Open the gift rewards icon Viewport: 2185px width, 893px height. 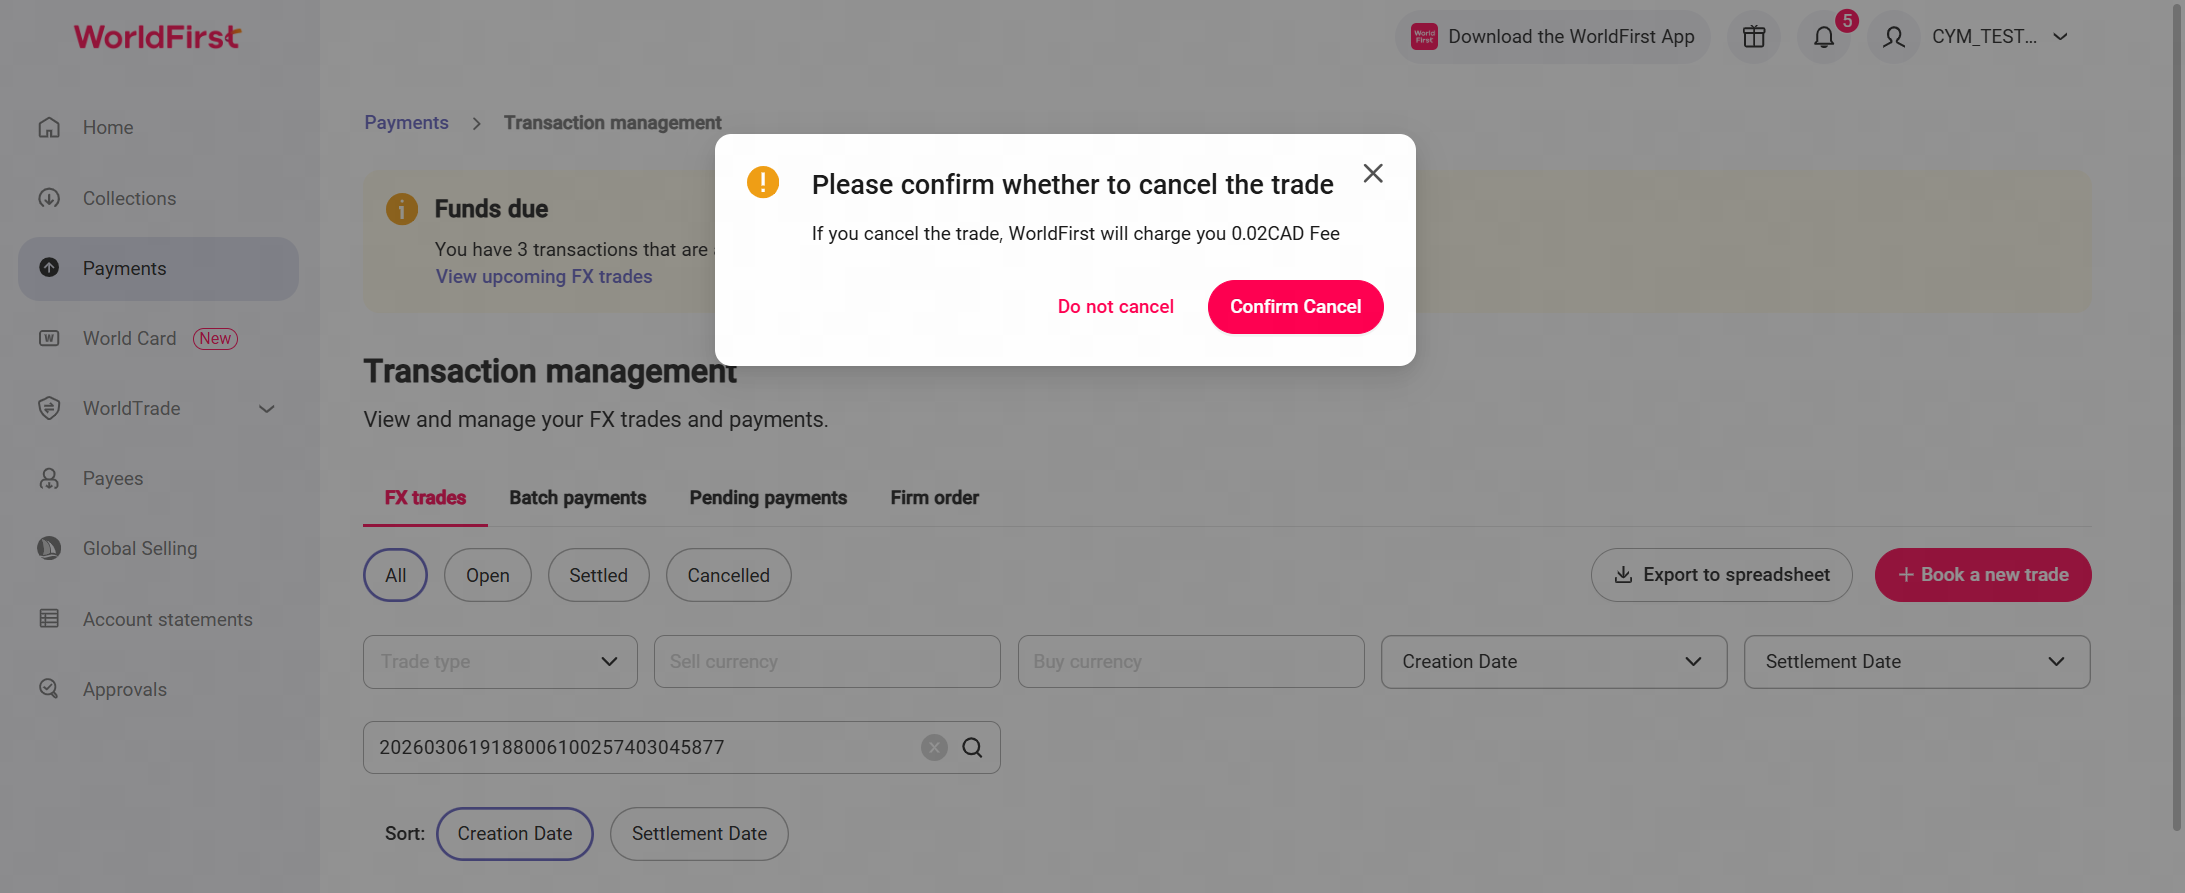coord(1754,38)
